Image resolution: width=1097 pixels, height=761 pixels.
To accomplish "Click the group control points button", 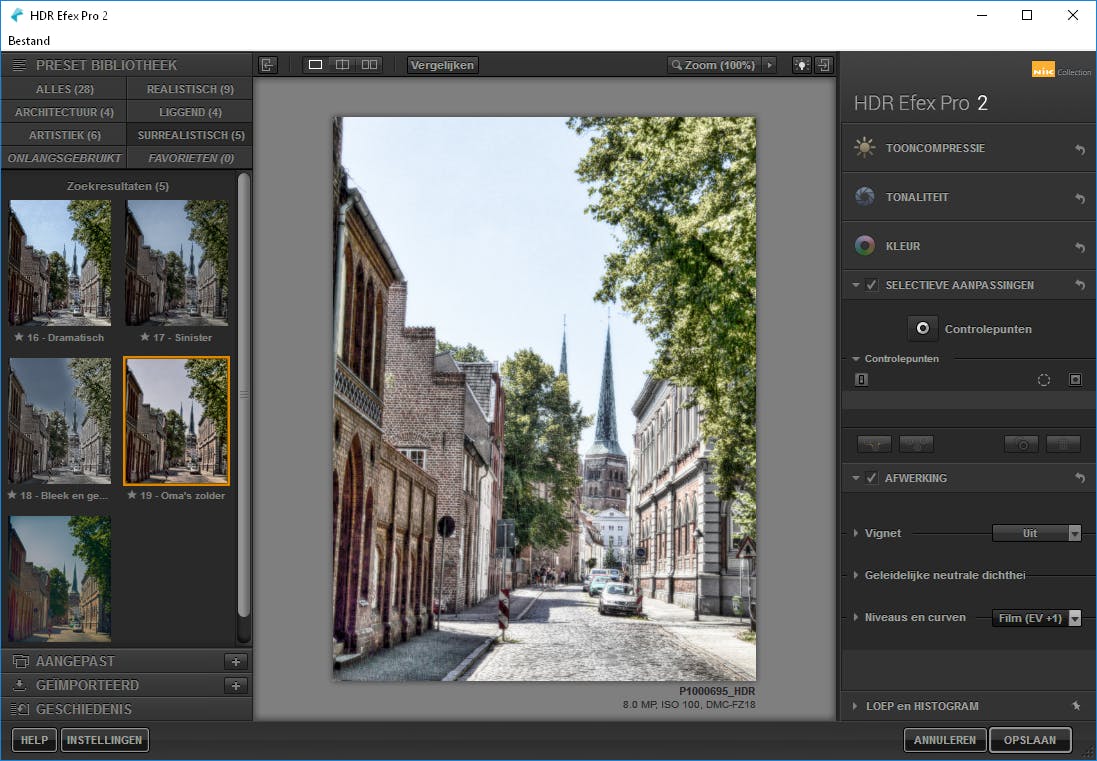I will pyautogui.click(x=874, y=444).
